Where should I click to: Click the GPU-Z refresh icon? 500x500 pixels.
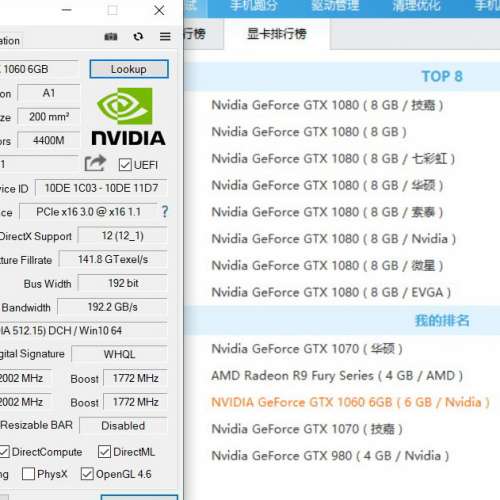coord(138,36)
